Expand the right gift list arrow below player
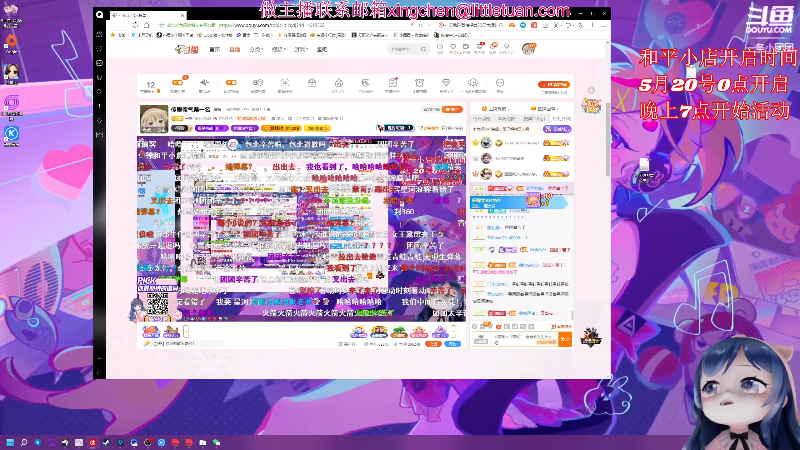Image resolution: width=800 pixels, height=450 pixels. 453,332
